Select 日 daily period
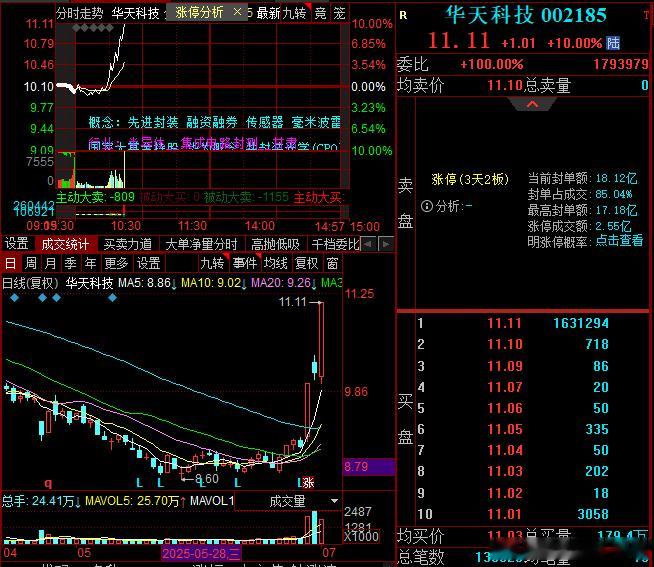654x567 pixels. click(10, 263)
